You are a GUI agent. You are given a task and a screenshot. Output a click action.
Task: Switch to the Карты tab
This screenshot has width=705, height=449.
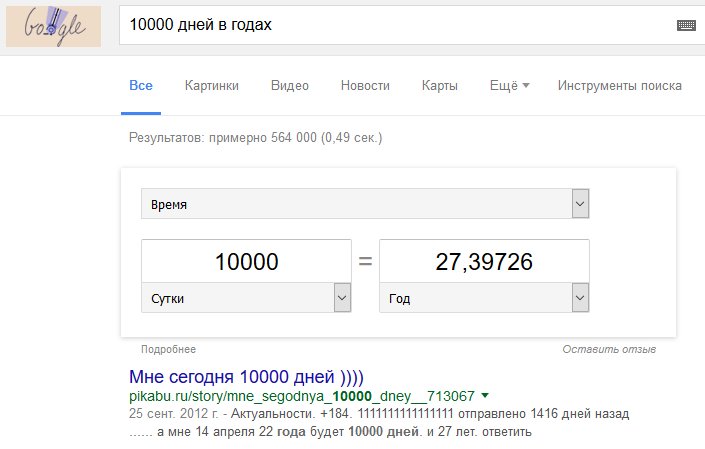(x=440, y=85)
